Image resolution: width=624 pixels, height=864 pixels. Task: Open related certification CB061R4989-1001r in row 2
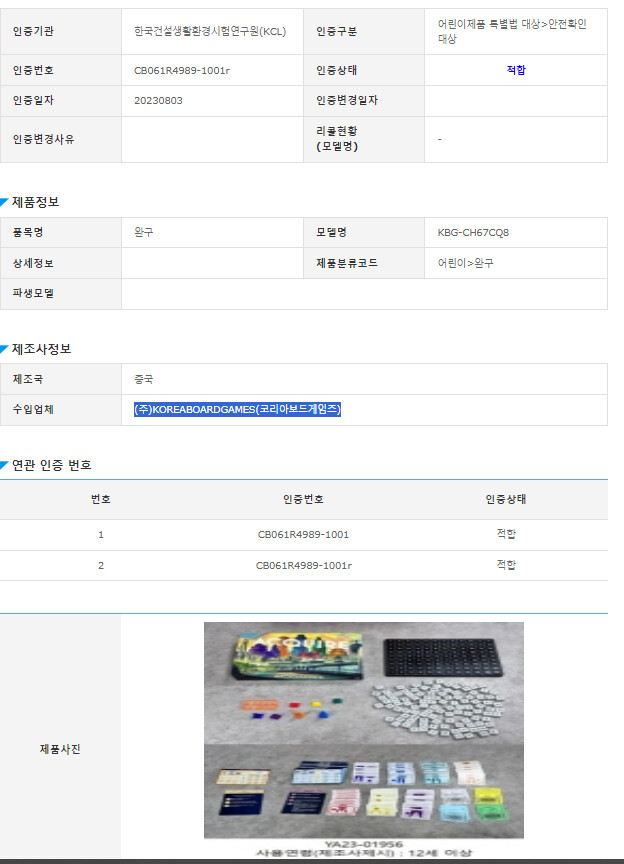click(303, 565)
